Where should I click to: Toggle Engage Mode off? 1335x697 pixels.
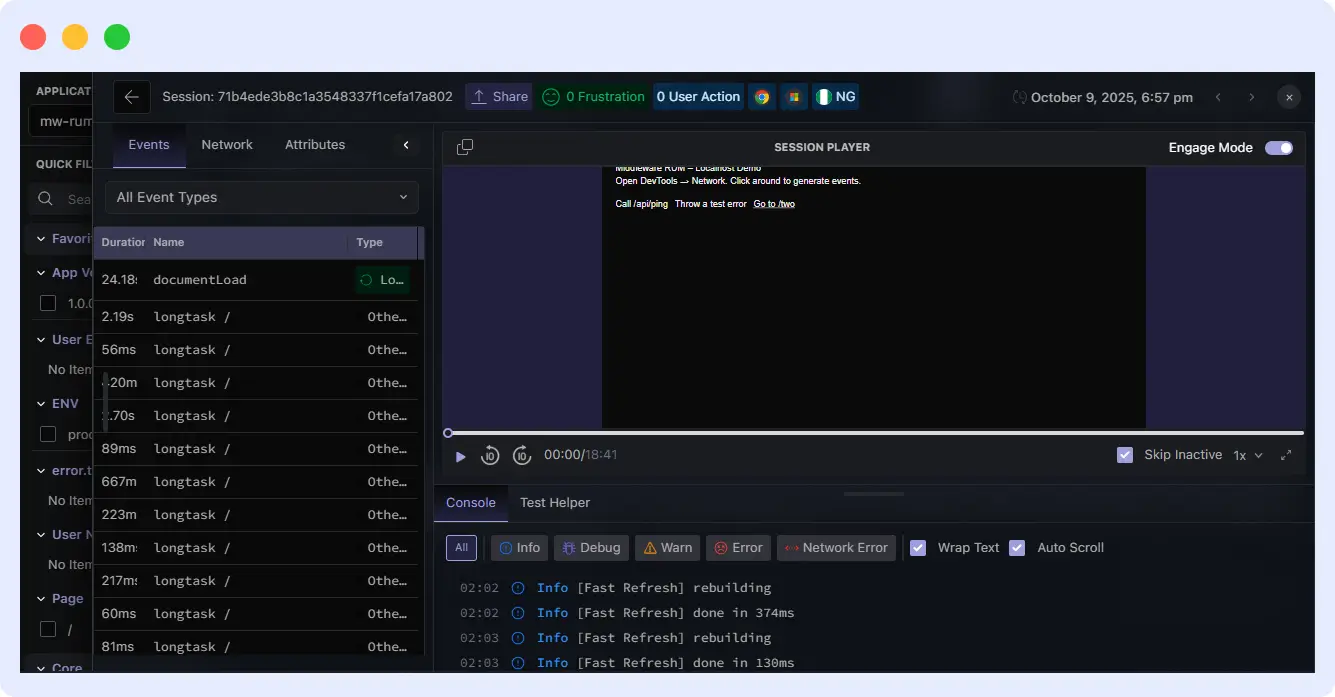[1277, 147]
